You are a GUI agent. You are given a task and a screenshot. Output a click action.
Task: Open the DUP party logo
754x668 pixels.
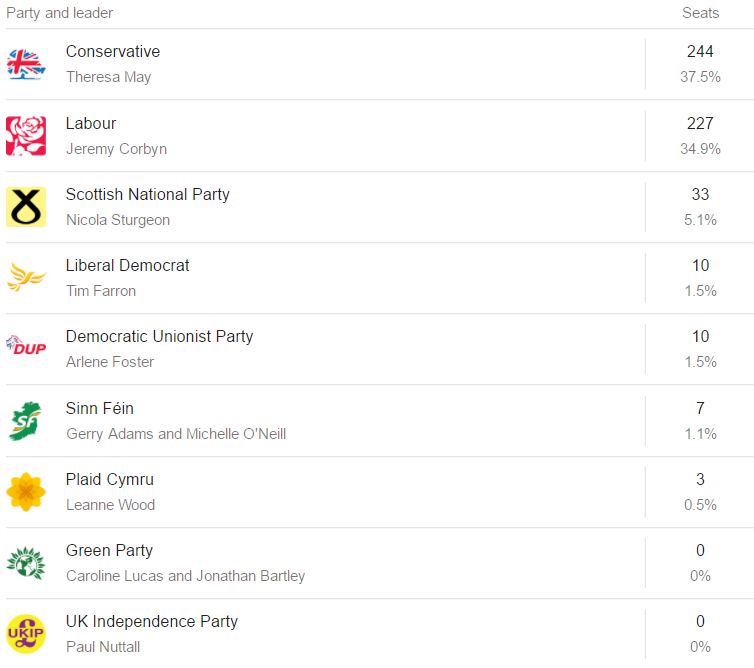pos(26,345)
